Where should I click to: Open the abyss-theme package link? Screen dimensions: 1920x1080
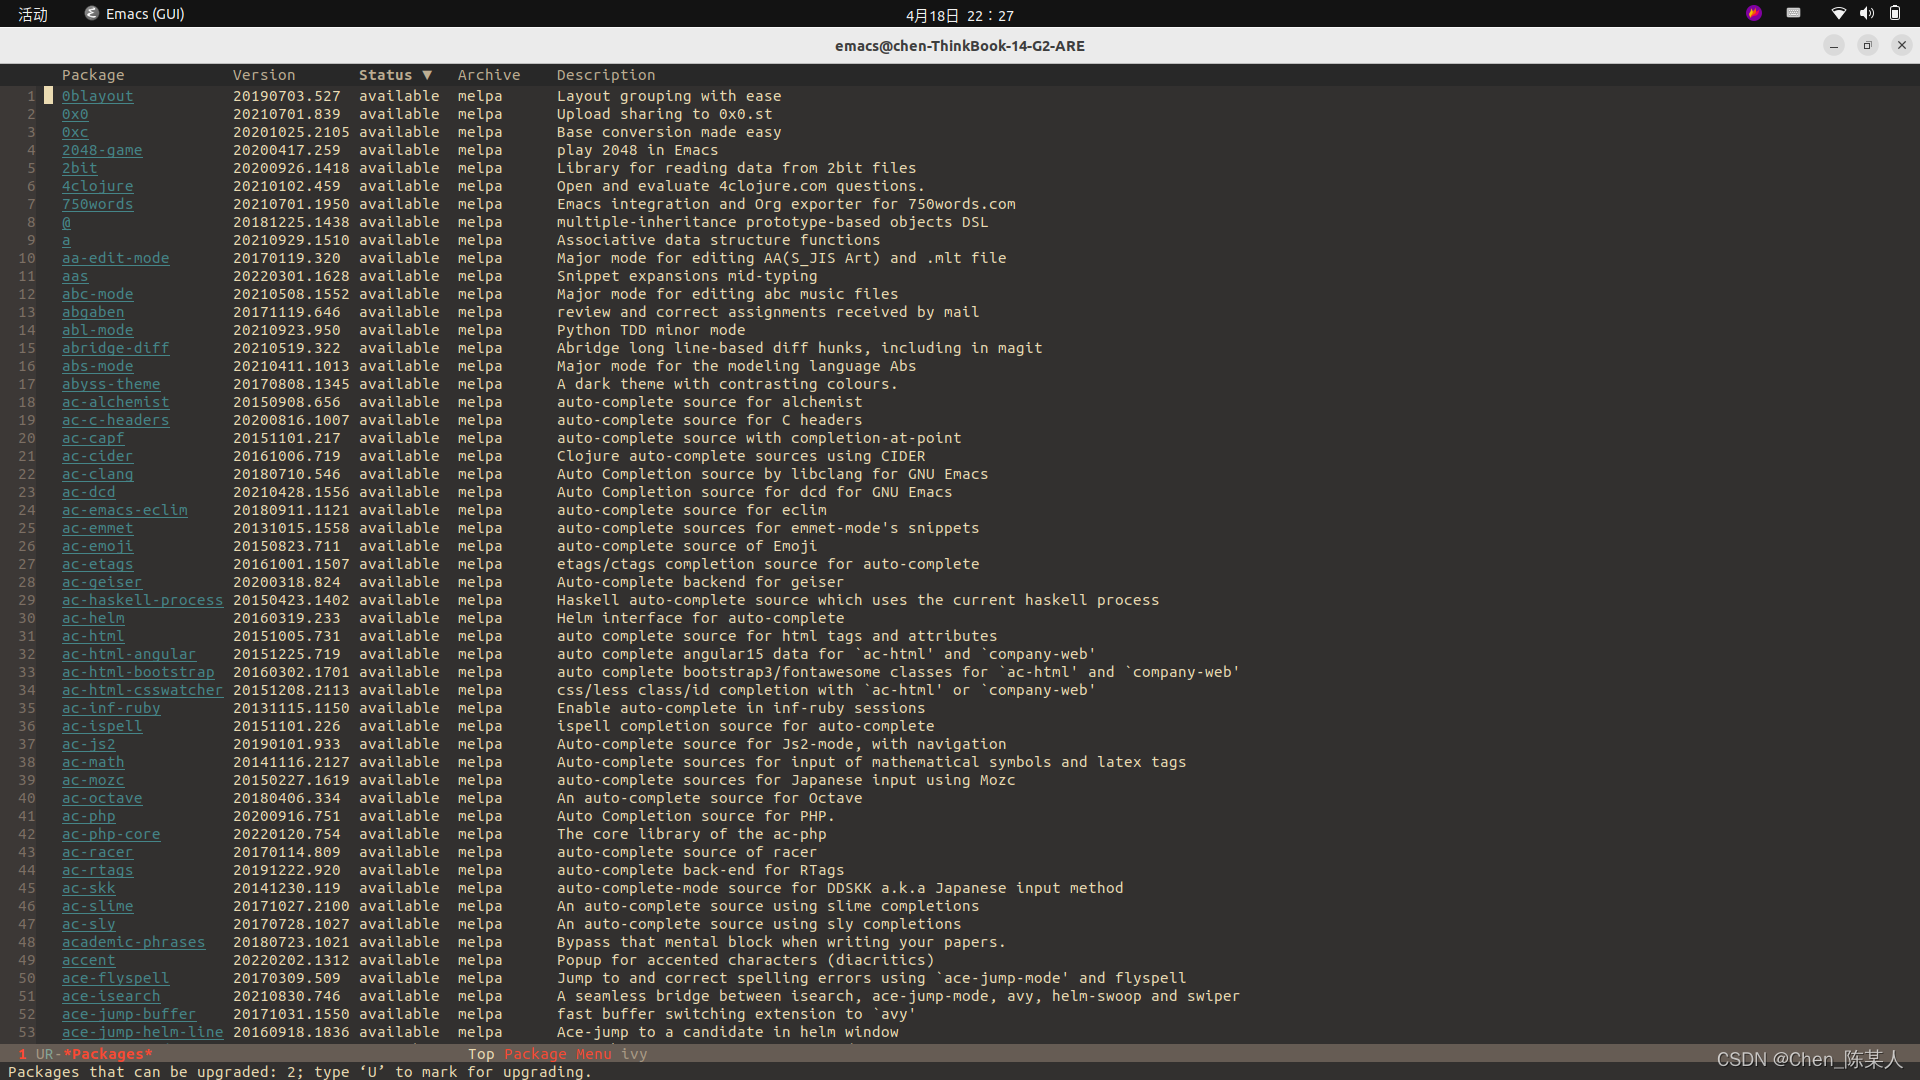(x=111, y=384)
